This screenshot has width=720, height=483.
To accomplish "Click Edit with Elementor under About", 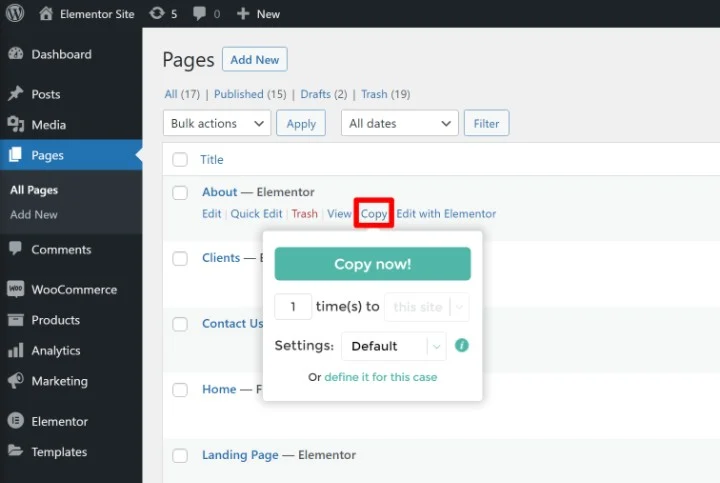I will pyautogui.click(x=446, y=214).
